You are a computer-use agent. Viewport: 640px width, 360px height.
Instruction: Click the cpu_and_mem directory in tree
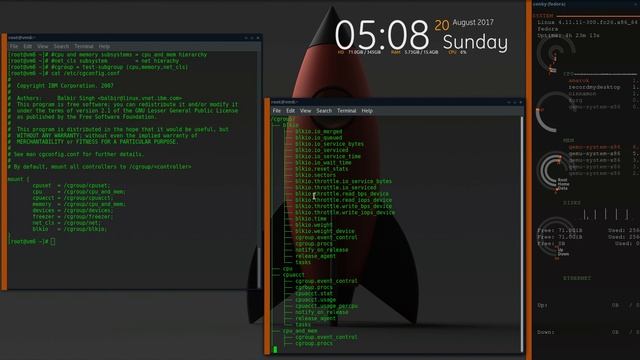(300, 331)
